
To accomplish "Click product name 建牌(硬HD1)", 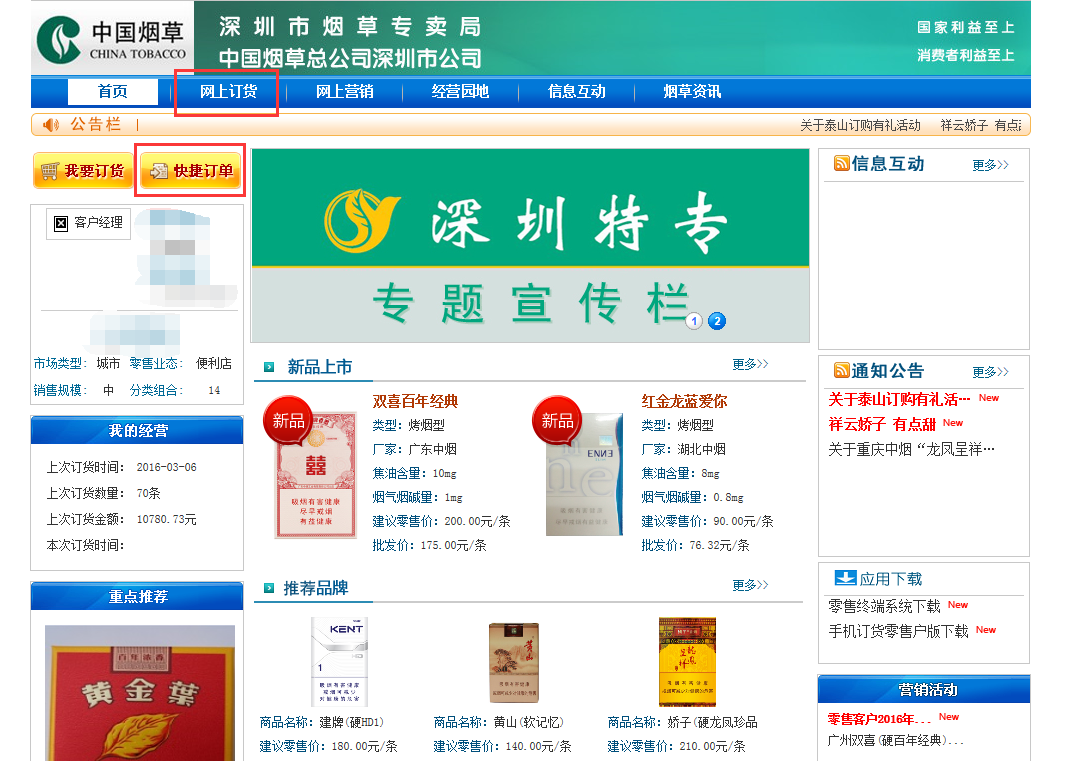I will 351,722.
